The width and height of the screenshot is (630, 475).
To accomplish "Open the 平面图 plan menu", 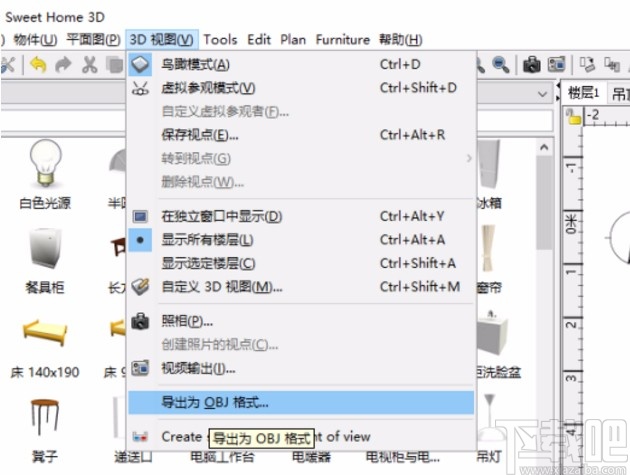I will click(93, 40).
